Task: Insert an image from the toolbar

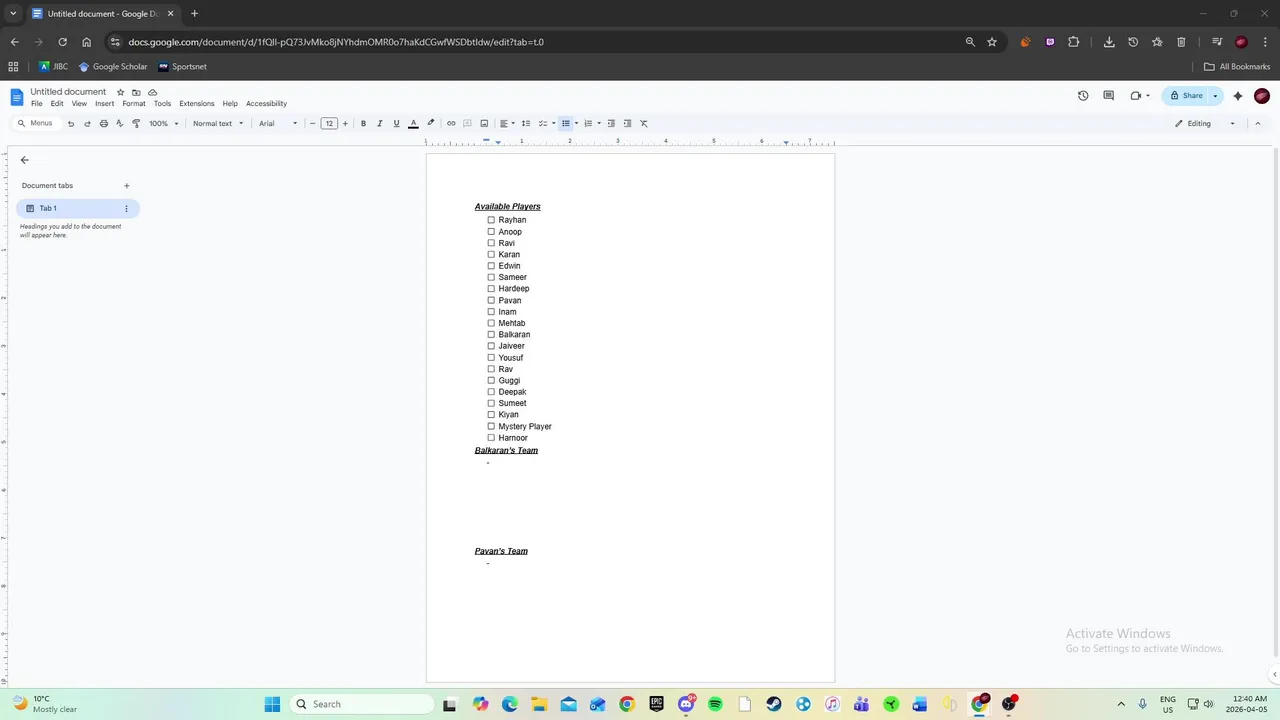Action: coord(484,124)
